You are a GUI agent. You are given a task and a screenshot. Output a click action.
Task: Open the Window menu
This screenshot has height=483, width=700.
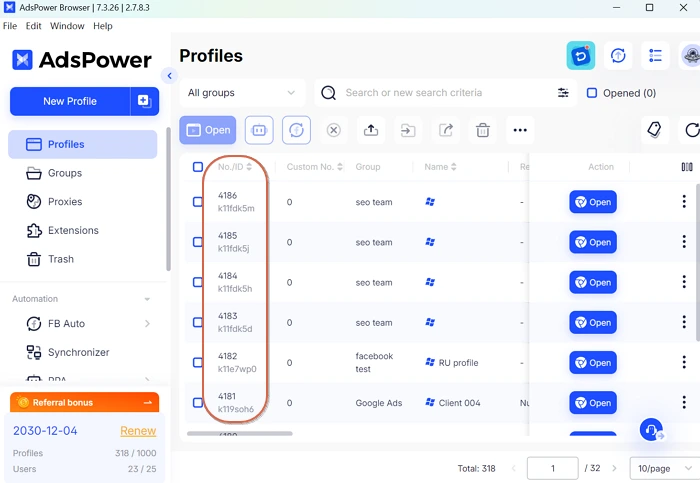coord(67,26)
